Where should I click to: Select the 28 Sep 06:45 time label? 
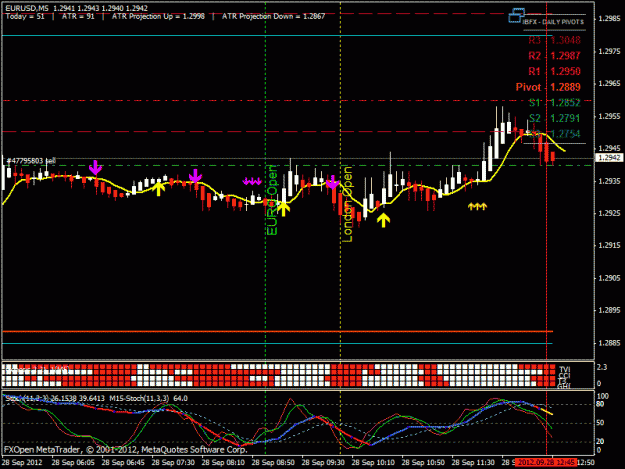tap(123, 463)
